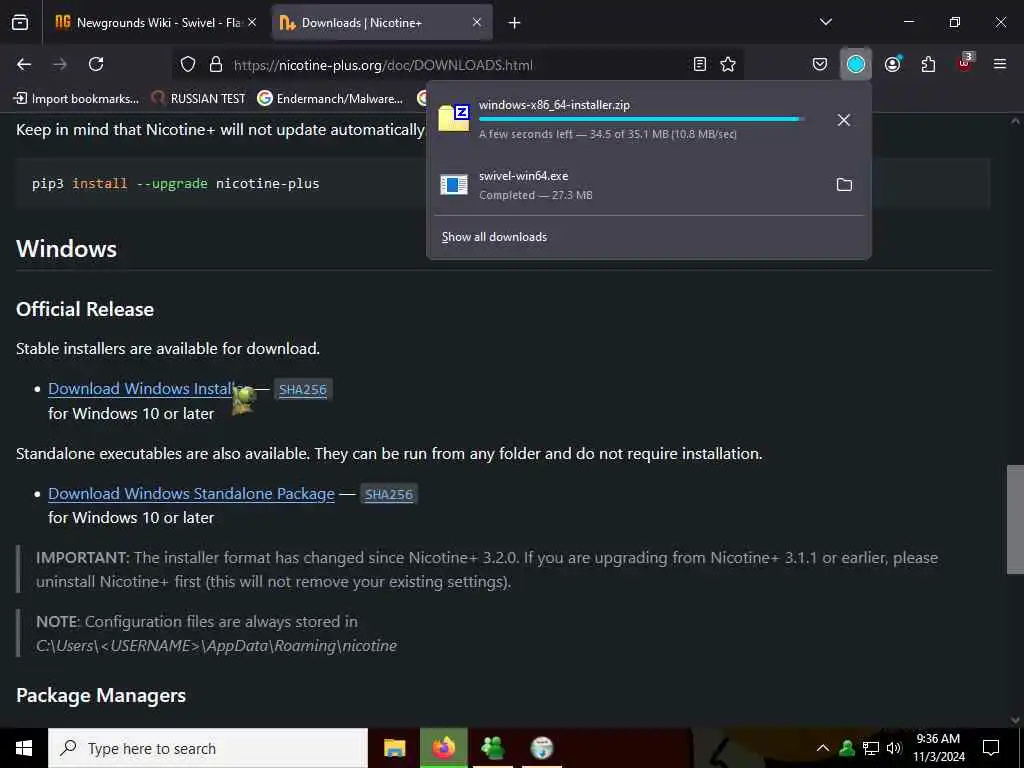This screenshot has width=1024, height=768.
Task: Open SHA256 link for Windows Installer
Action: pos(302,390)
